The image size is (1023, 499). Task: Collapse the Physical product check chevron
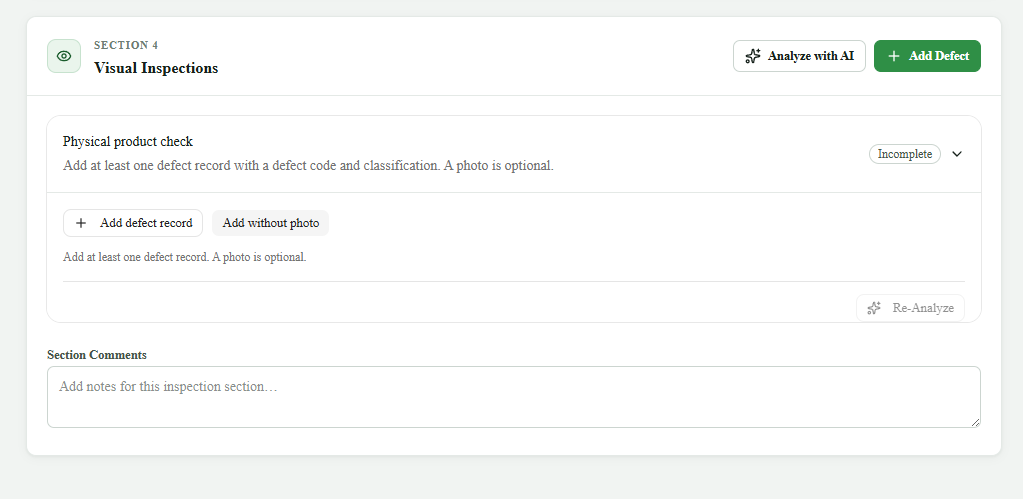click(x=957, y=154)
